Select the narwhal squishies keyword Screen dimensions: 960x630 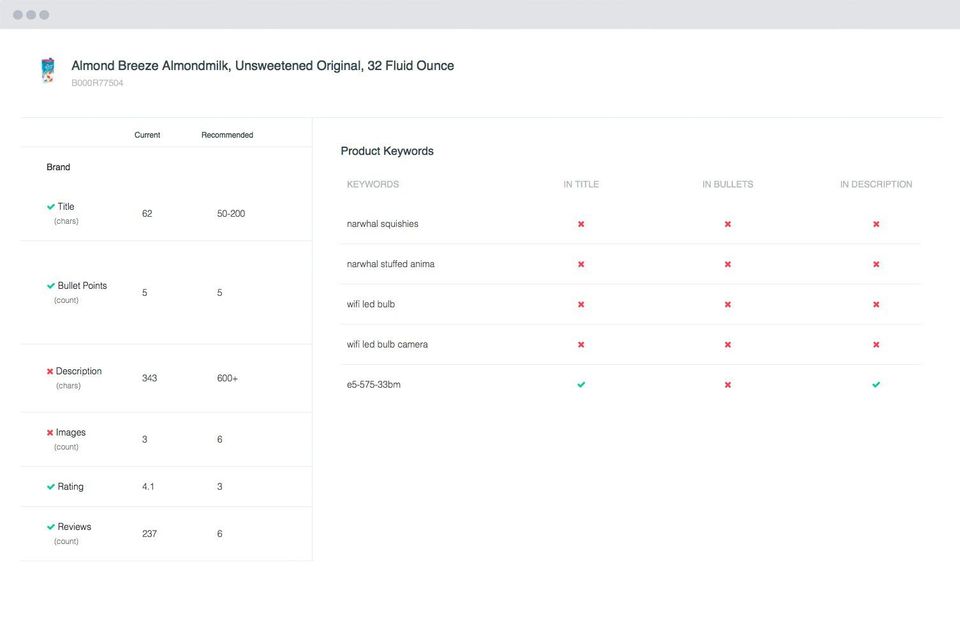[x=383, y=224]
